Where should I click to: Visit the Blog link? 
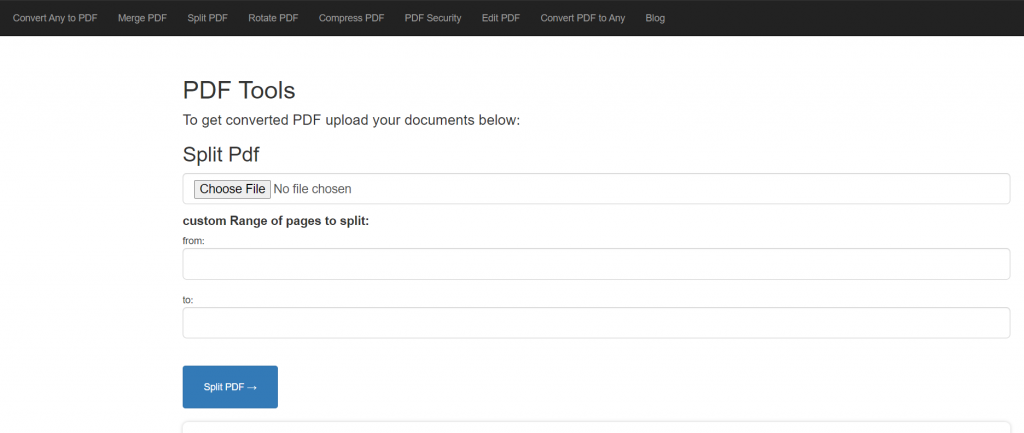tap(655, 18)
